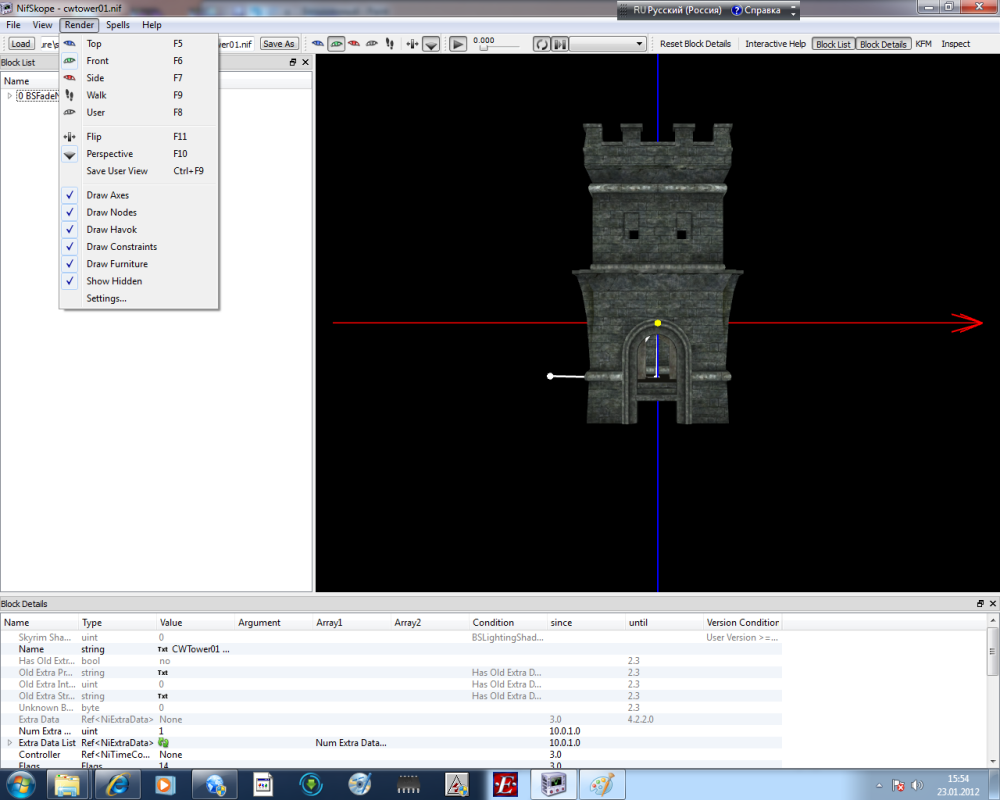Click the Version Condition column header
The width and height of the screenshot is (1000, 800).
[x=742, y=622]
